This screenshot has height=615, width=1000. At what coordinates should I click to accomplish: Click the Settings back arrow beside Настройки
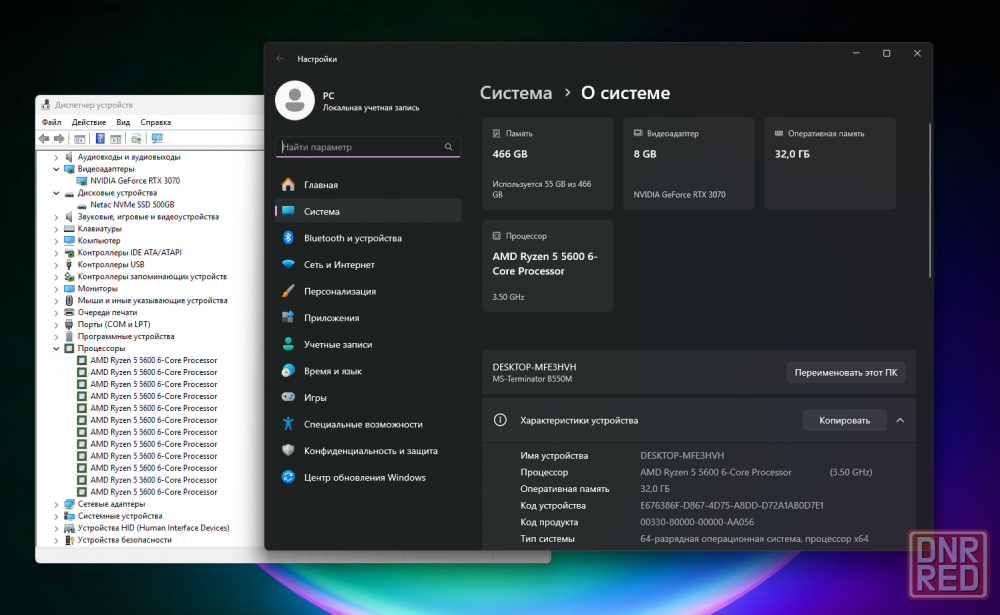pyautogui.click(x=280, y=59)
